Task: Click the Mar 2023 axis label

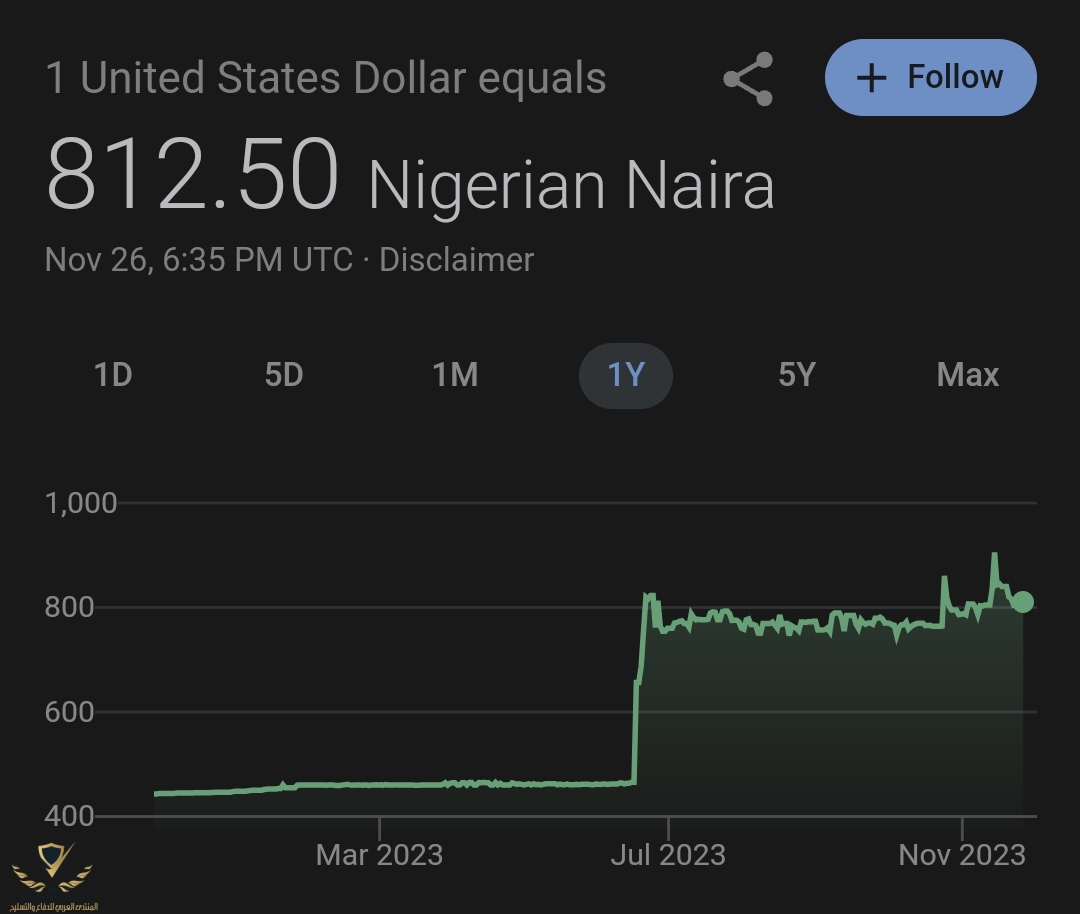Action: point(379,855)
